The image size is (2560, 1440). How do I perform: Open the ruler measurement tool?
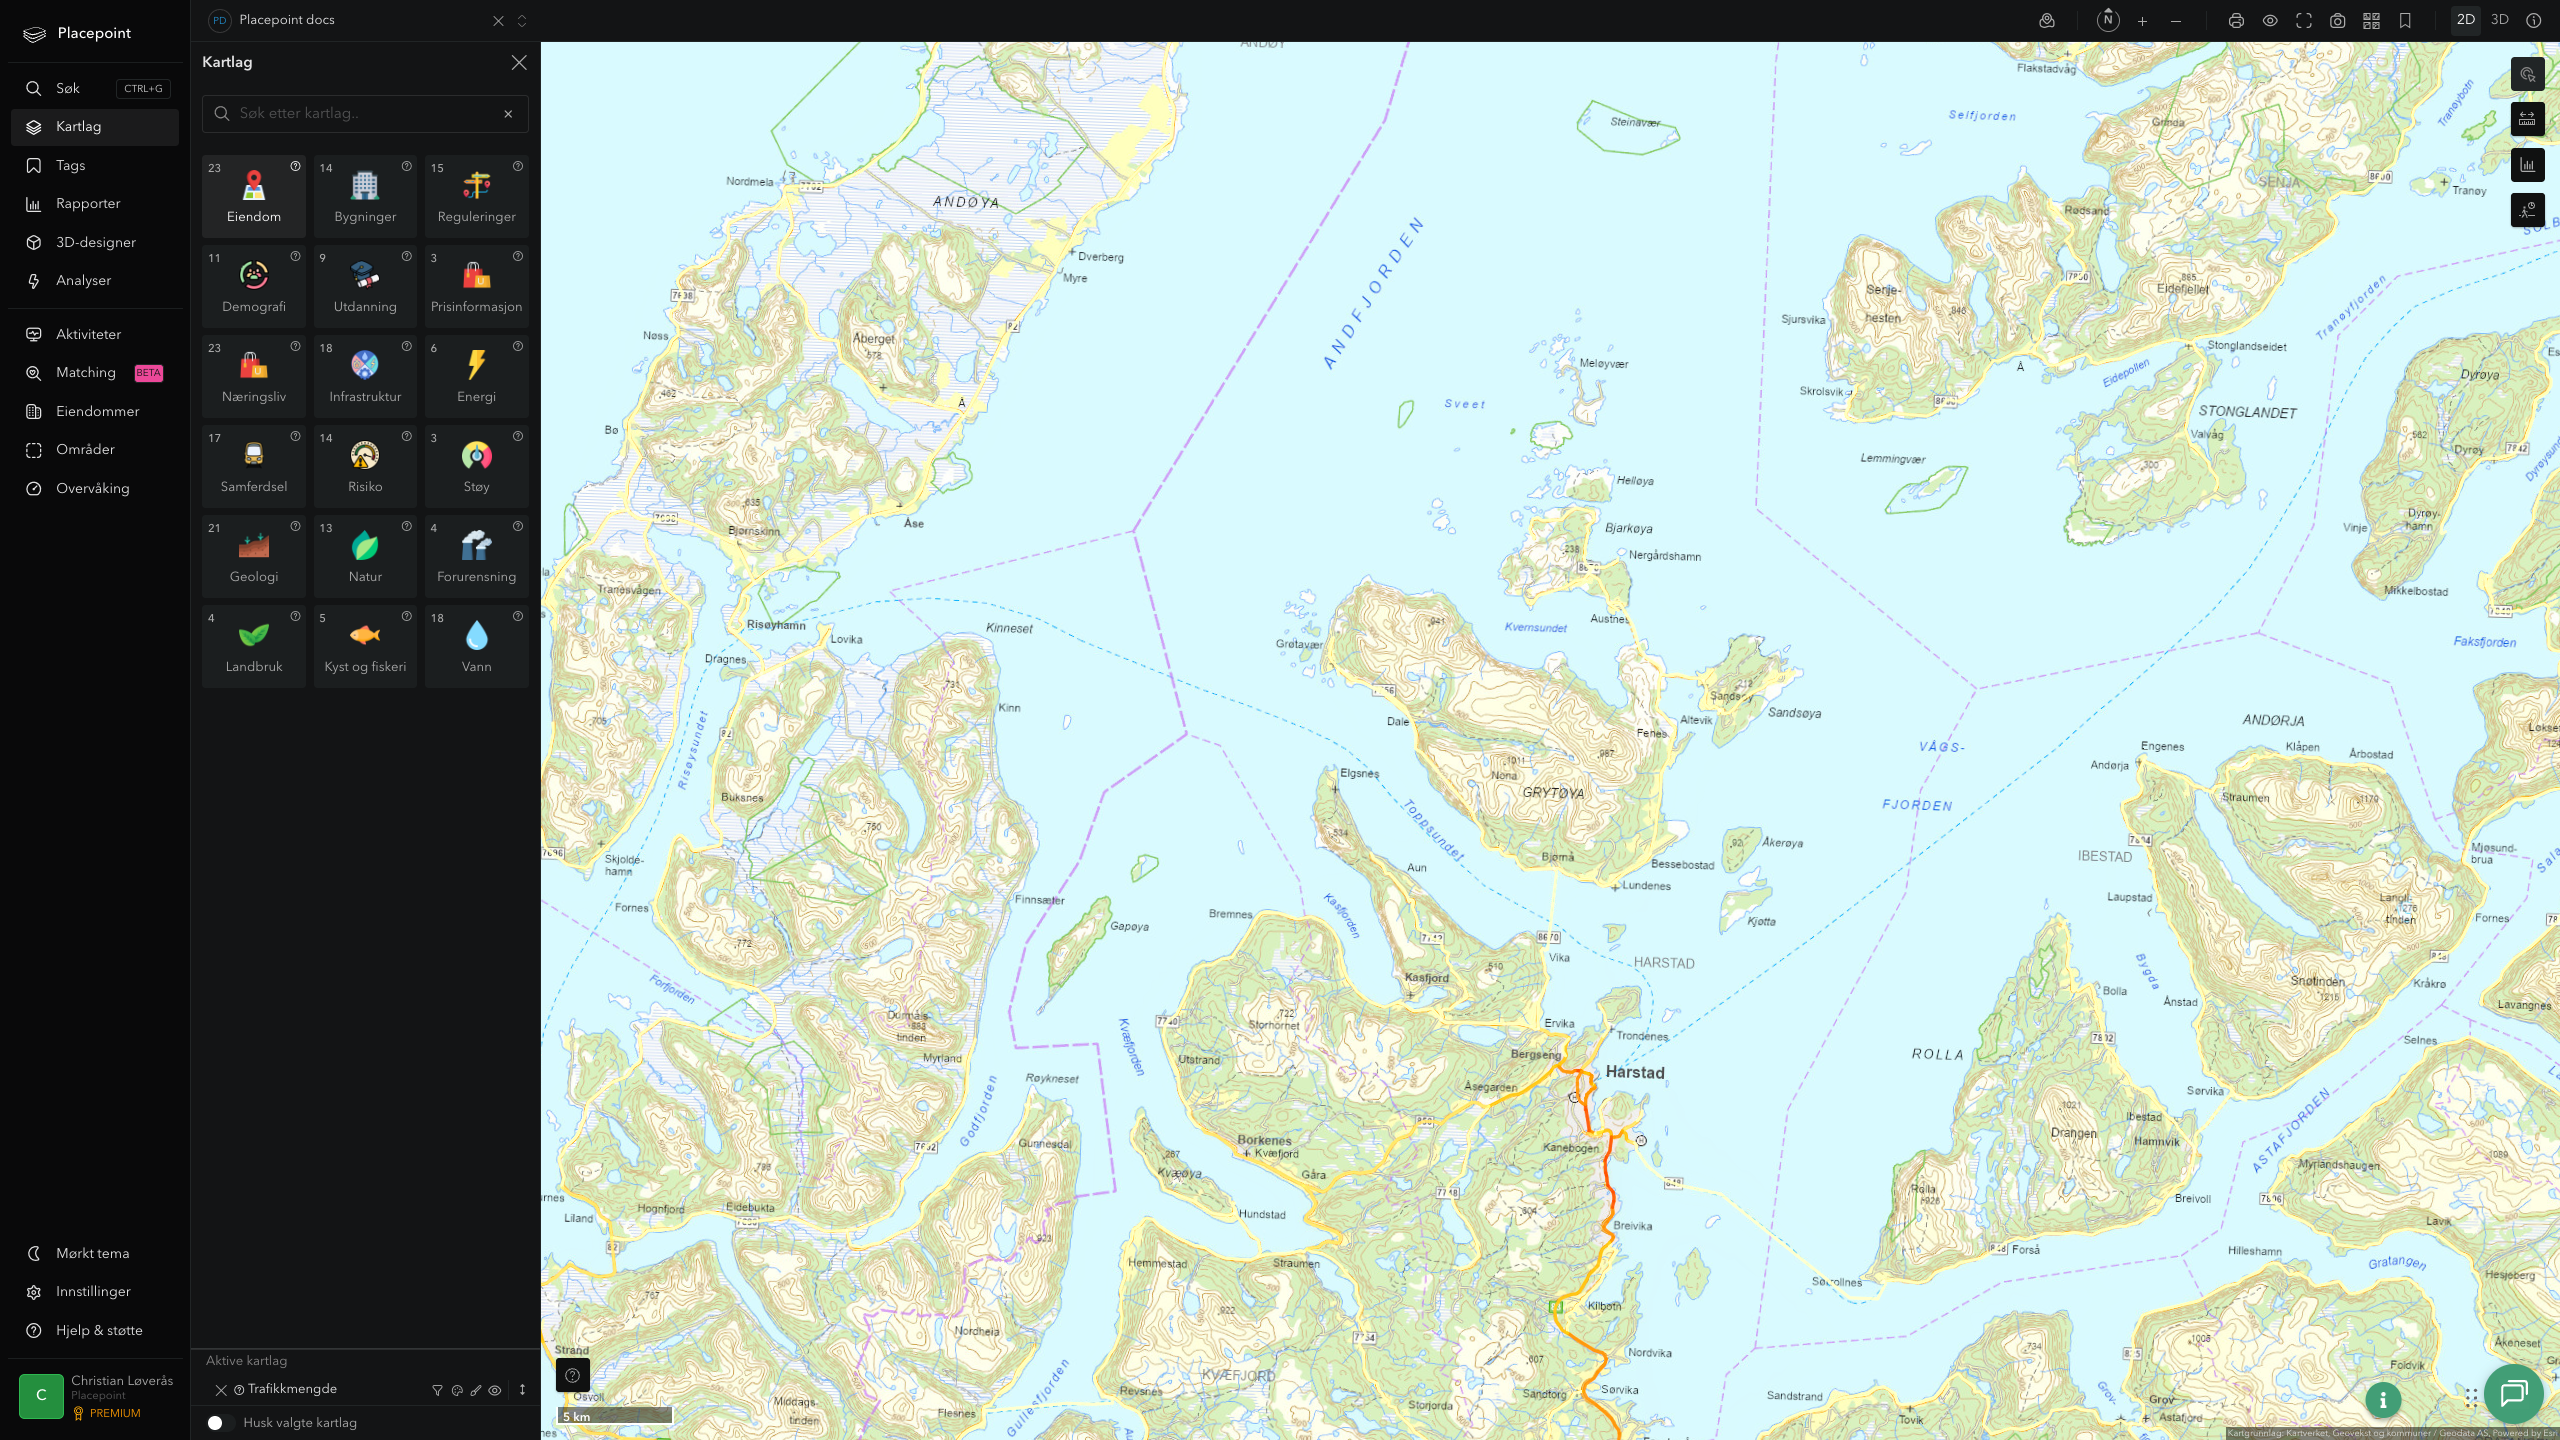click(x=2527, y=119)
